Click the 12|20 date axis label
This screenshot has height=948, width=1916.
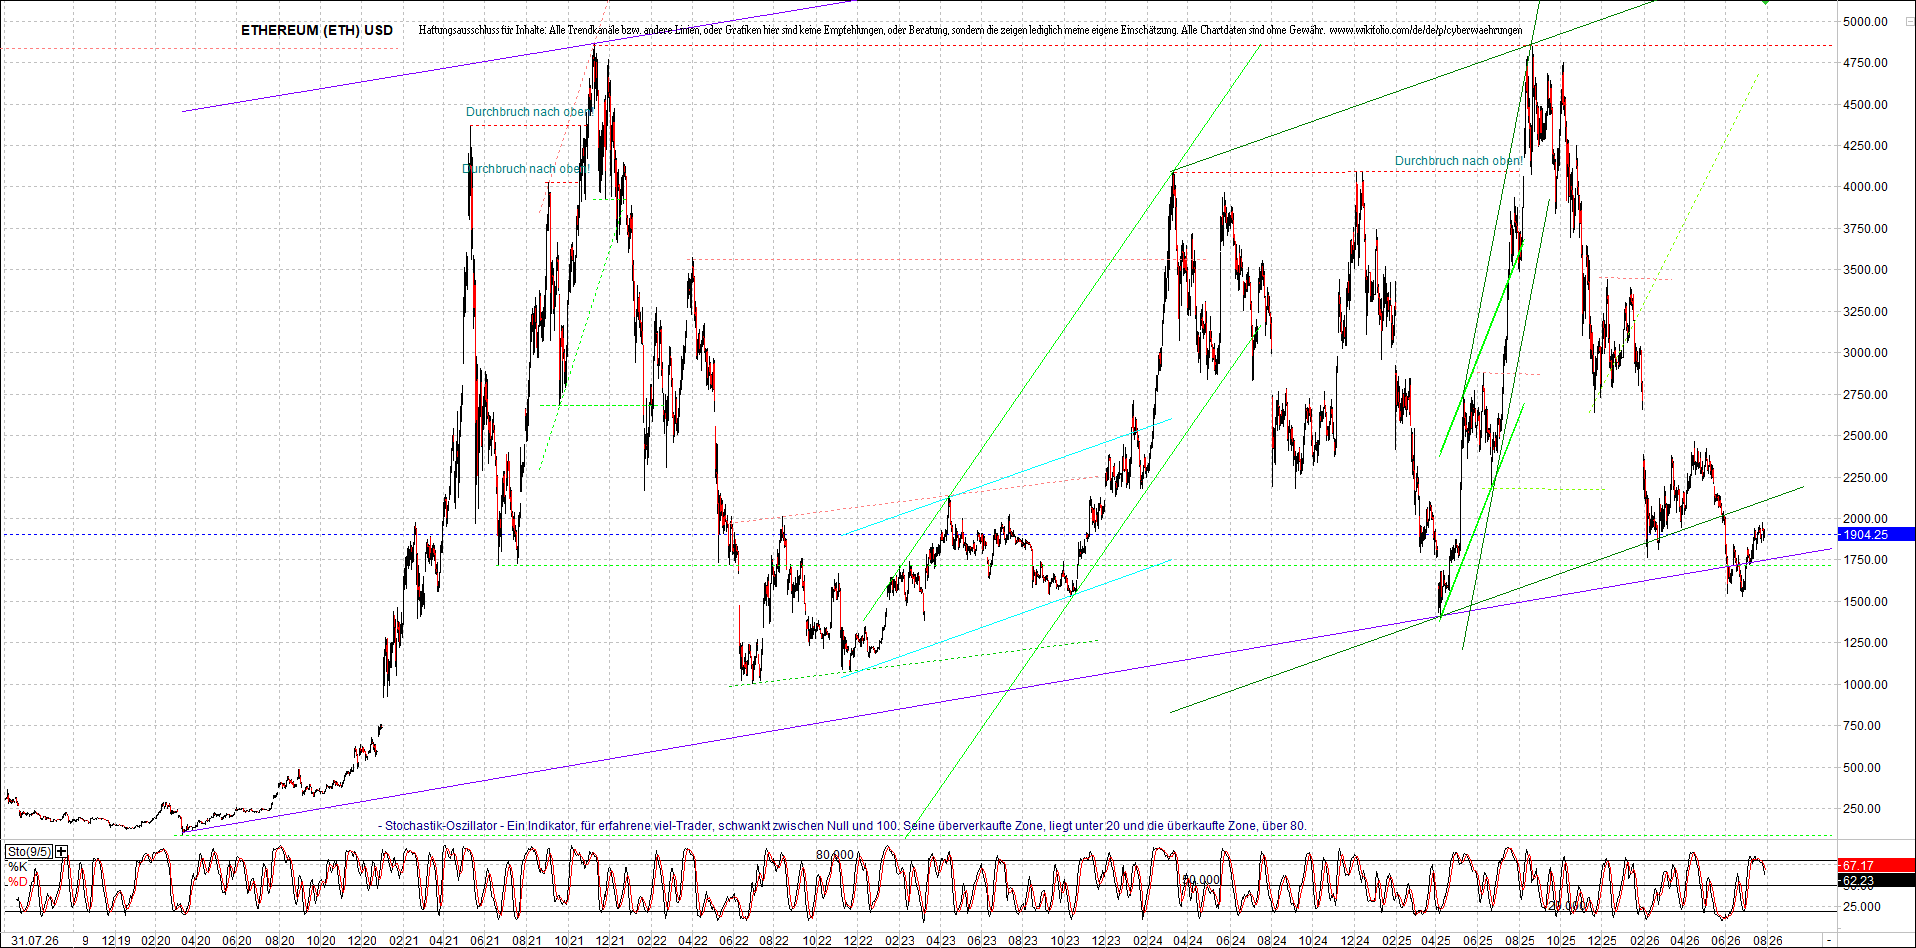pos(362,941)
